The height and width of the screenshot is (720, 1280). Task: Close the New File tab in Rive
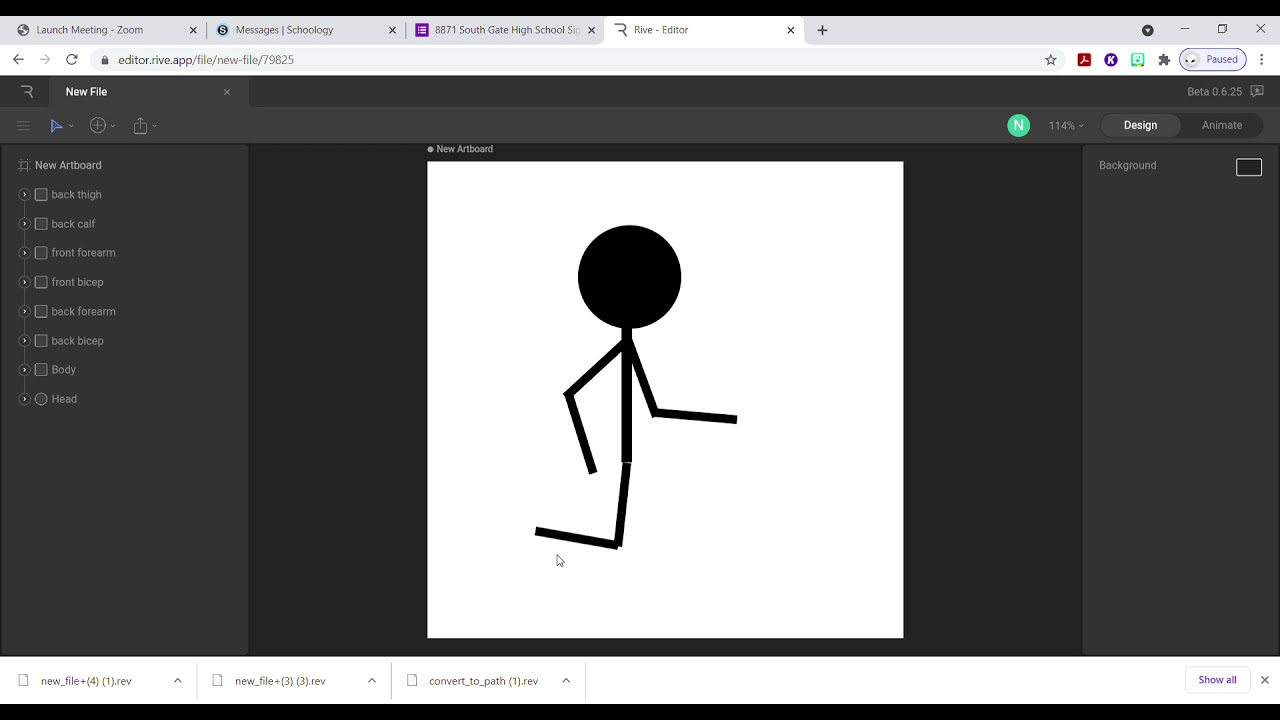point(227,92)
